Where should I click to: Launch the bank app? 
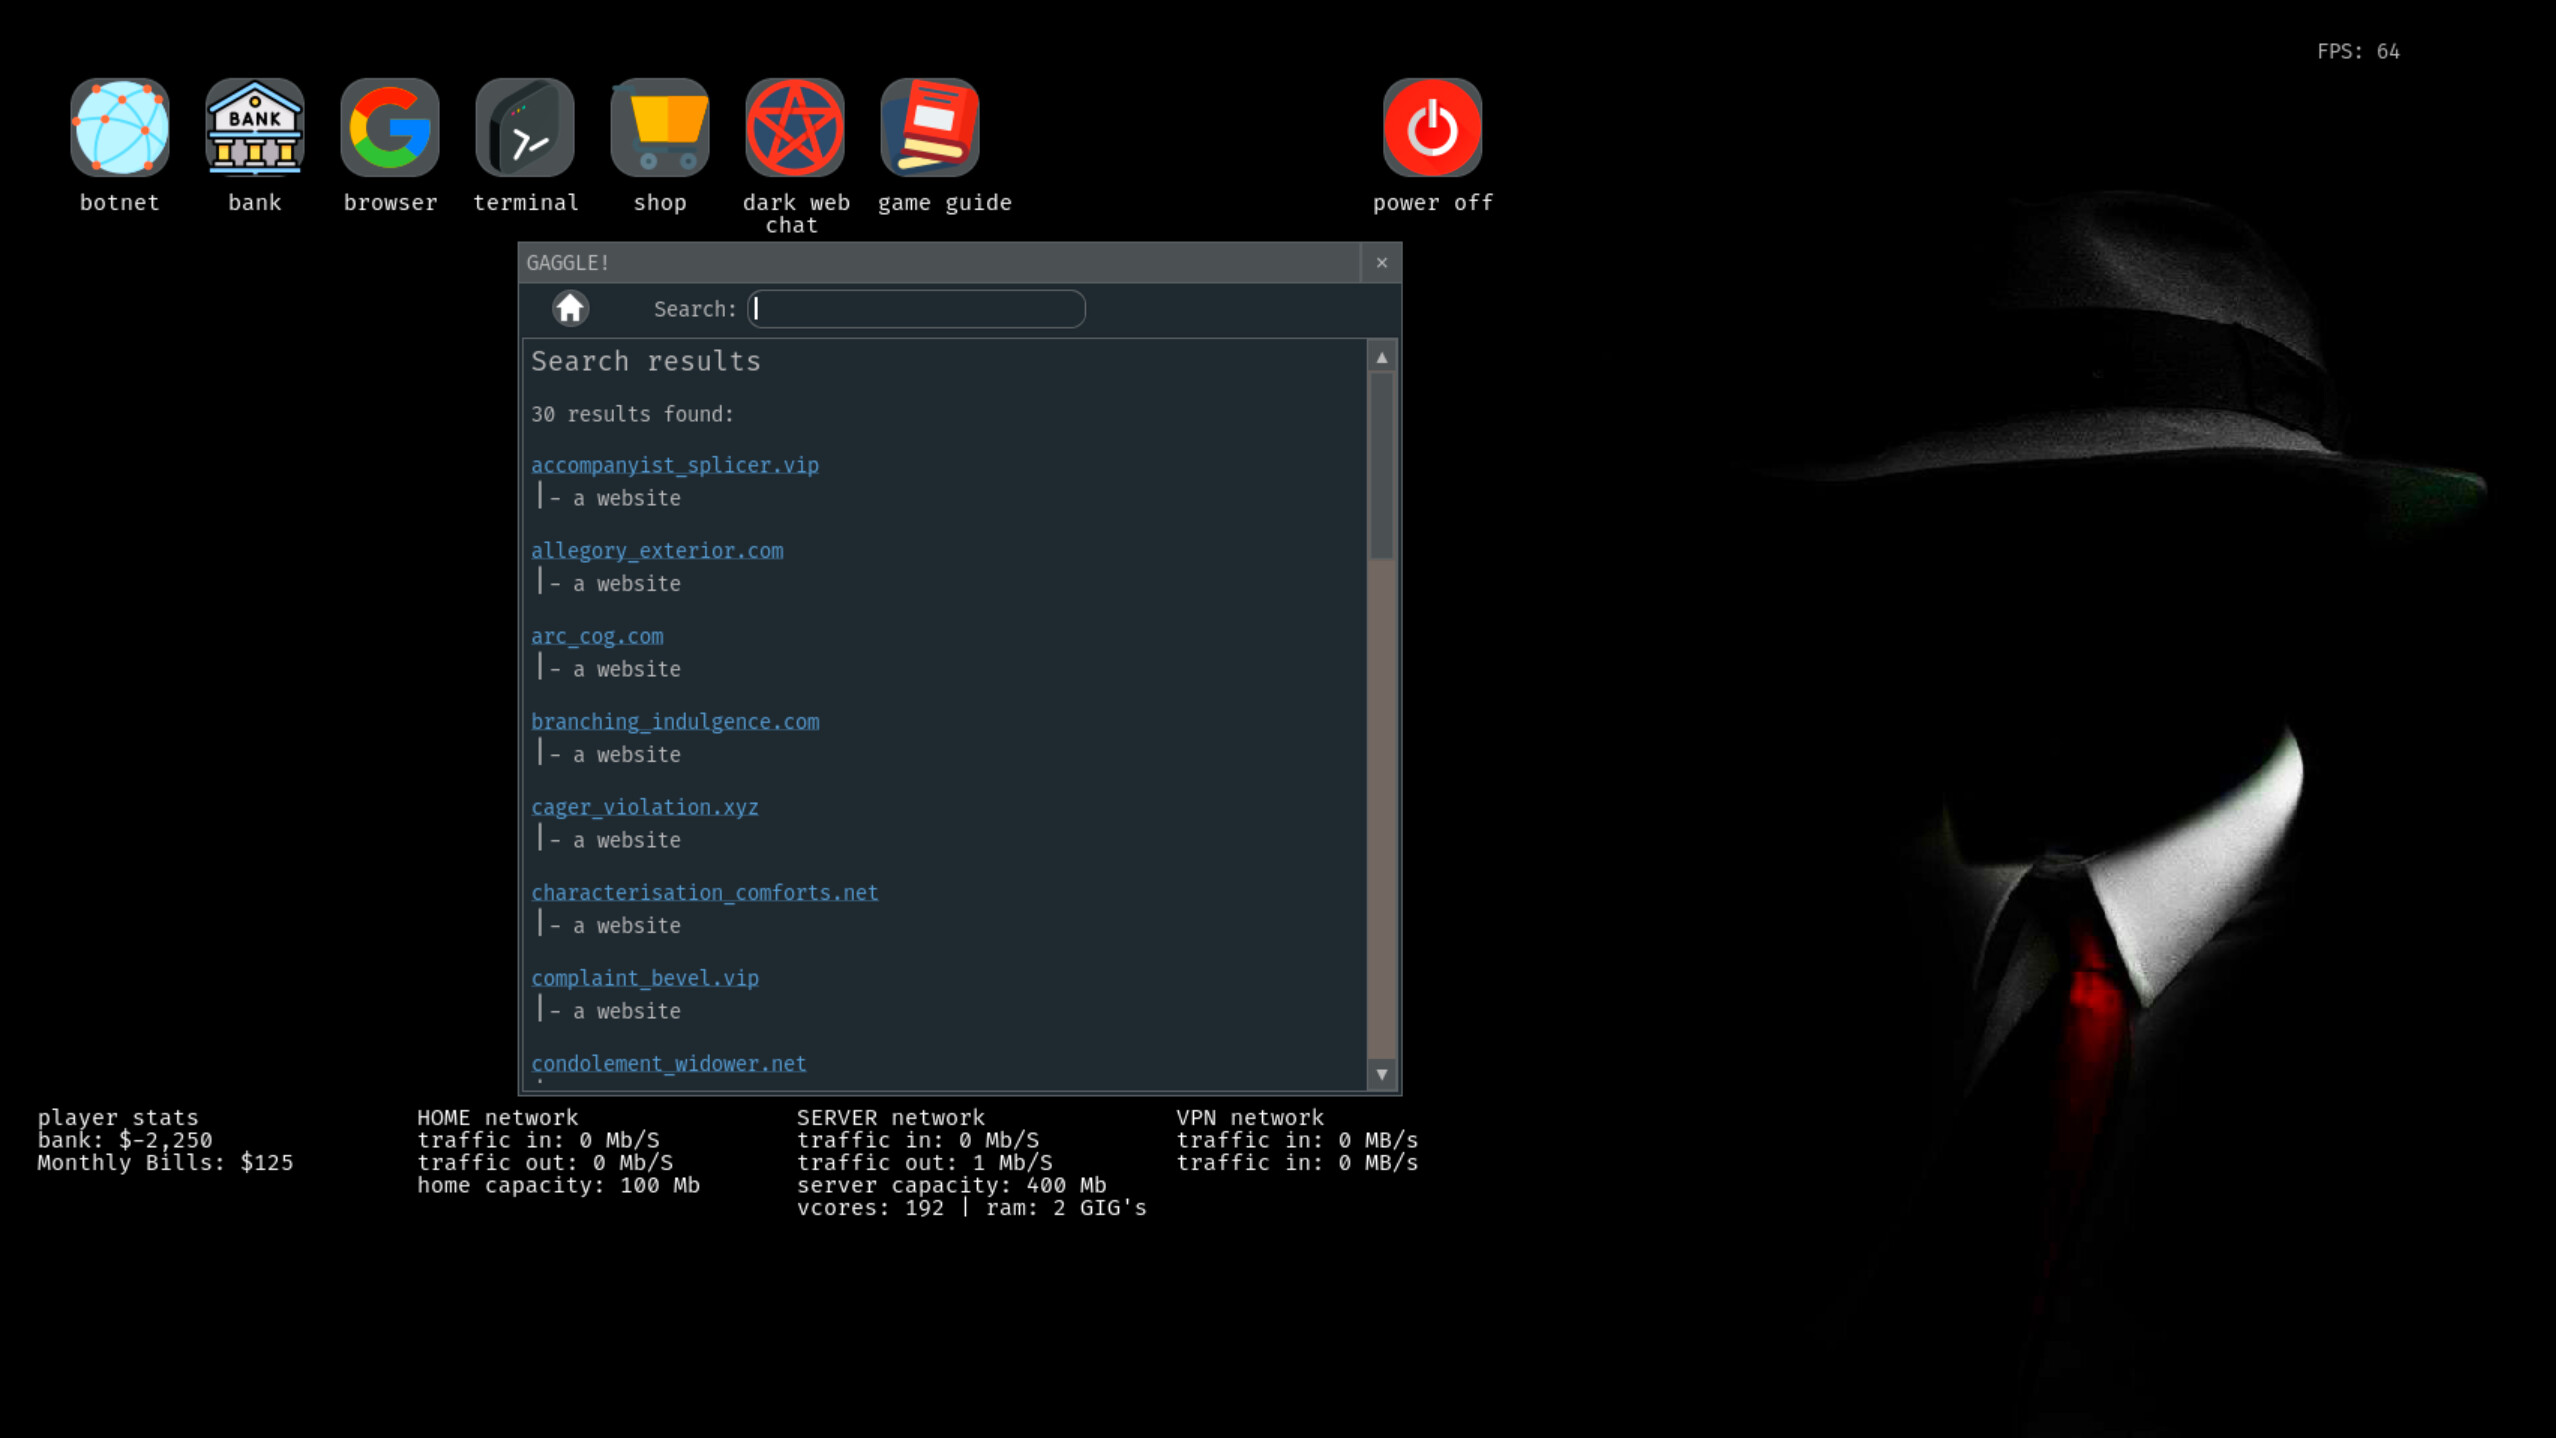coord(254,127)
